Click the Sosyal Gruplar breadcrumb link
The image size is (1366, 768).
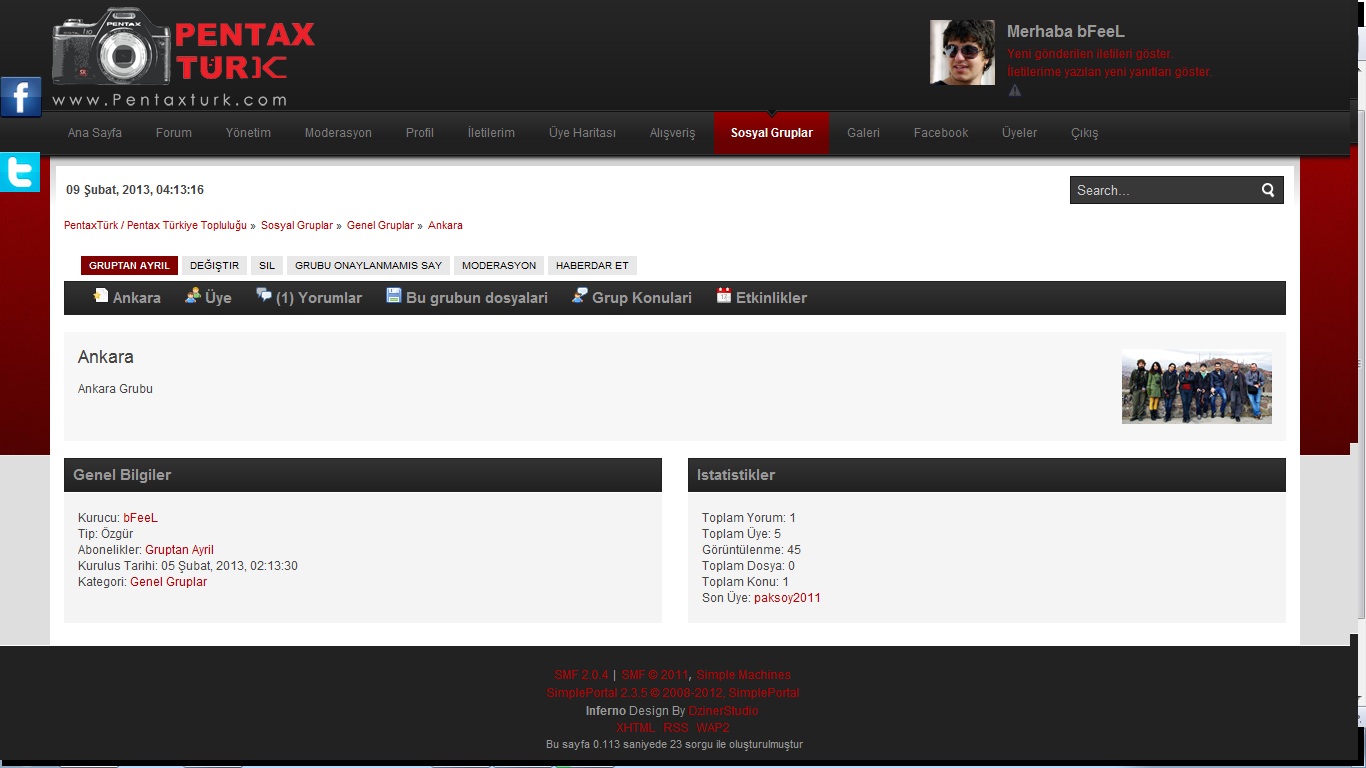(x=297, y=226)
